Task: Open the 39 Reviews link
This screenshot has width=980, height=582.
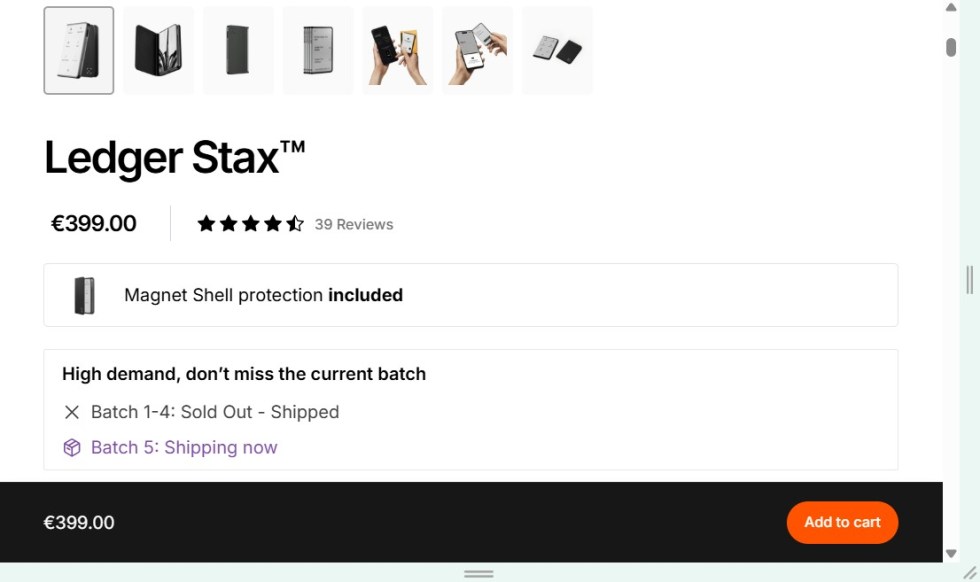Action: (352, 224)
